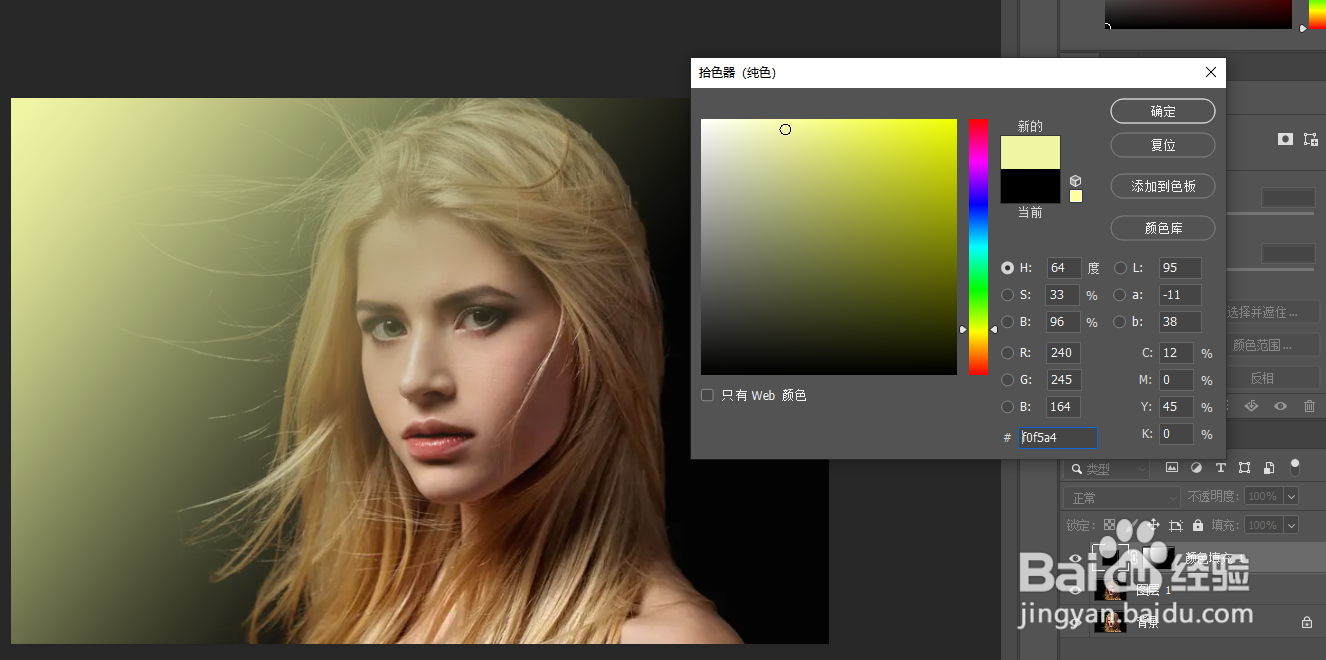Image resolution: width=1326 pixels, height=660 pixels.
Task: Click the H value field showing 64
Action: click(1064, 268)
